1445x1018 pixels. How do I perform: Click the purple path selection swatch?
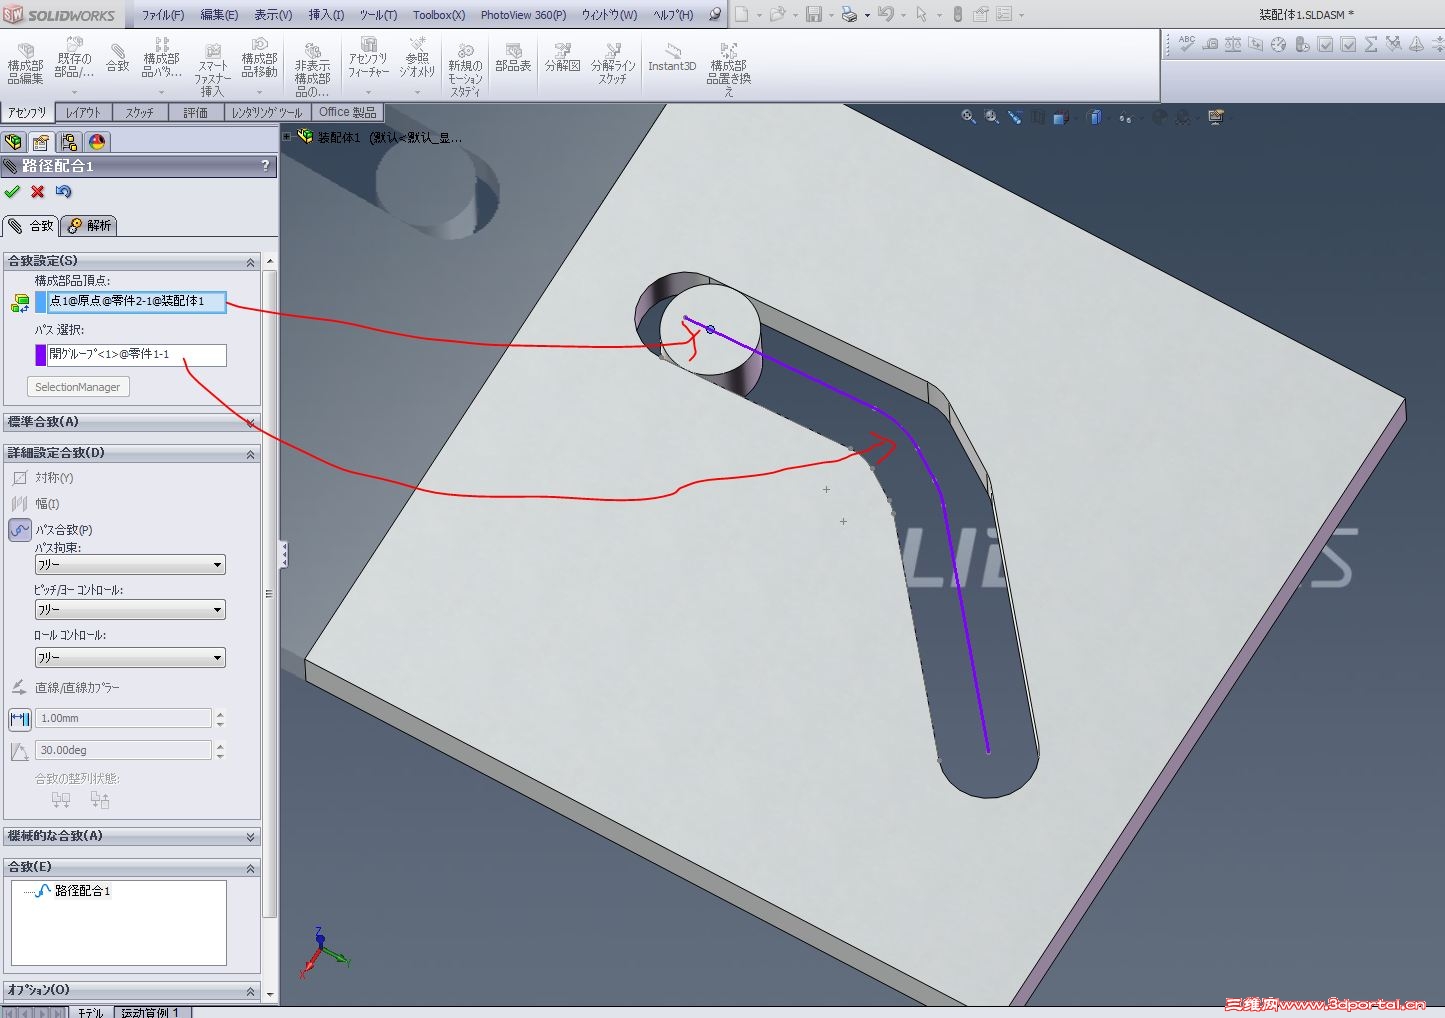pos(41,355)
